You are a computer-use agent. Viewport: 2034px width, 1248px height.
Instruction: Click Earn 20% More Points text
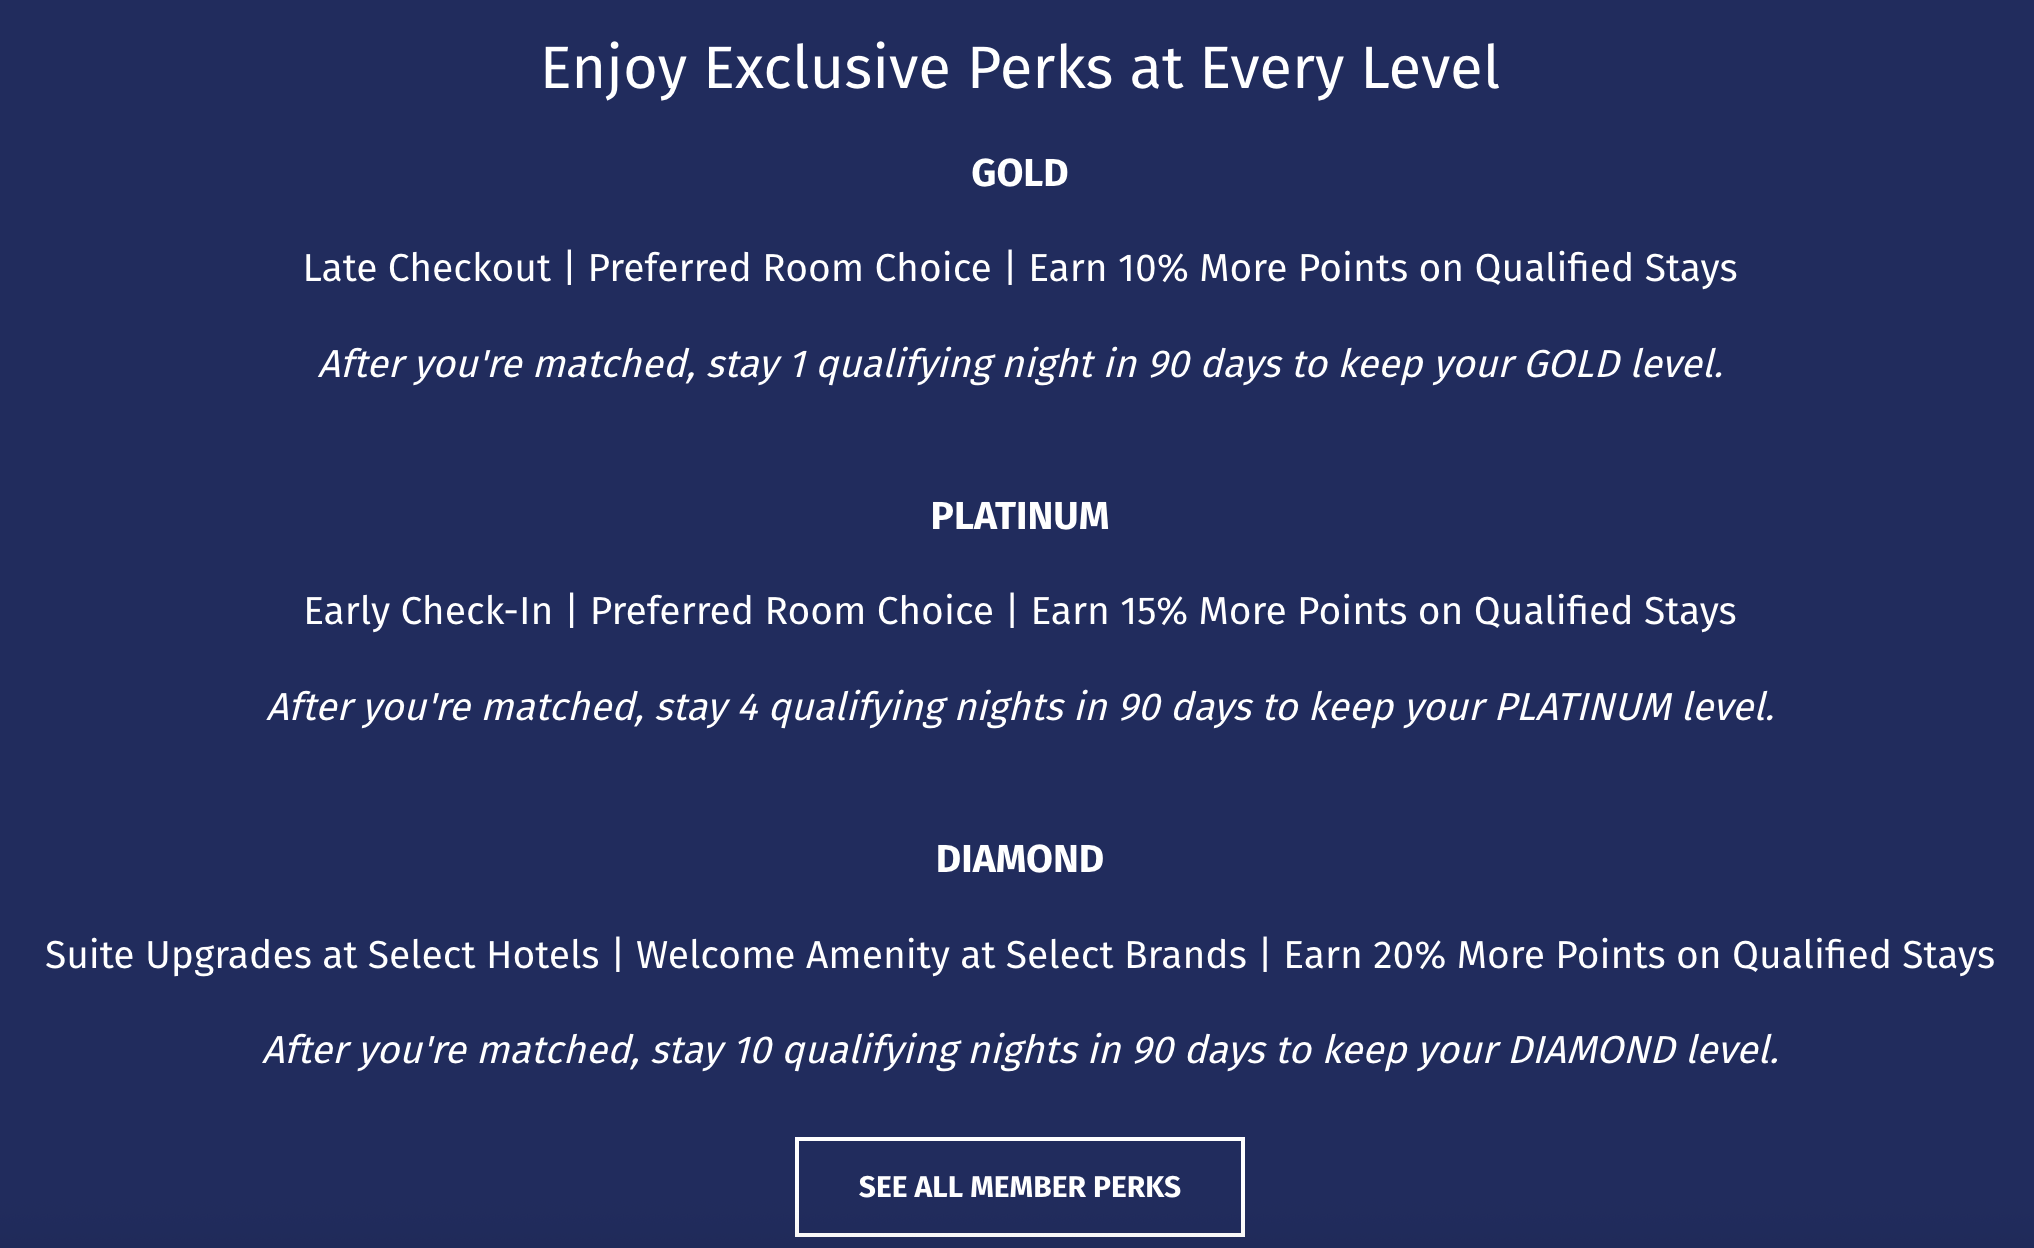[x=1638, y=955]
